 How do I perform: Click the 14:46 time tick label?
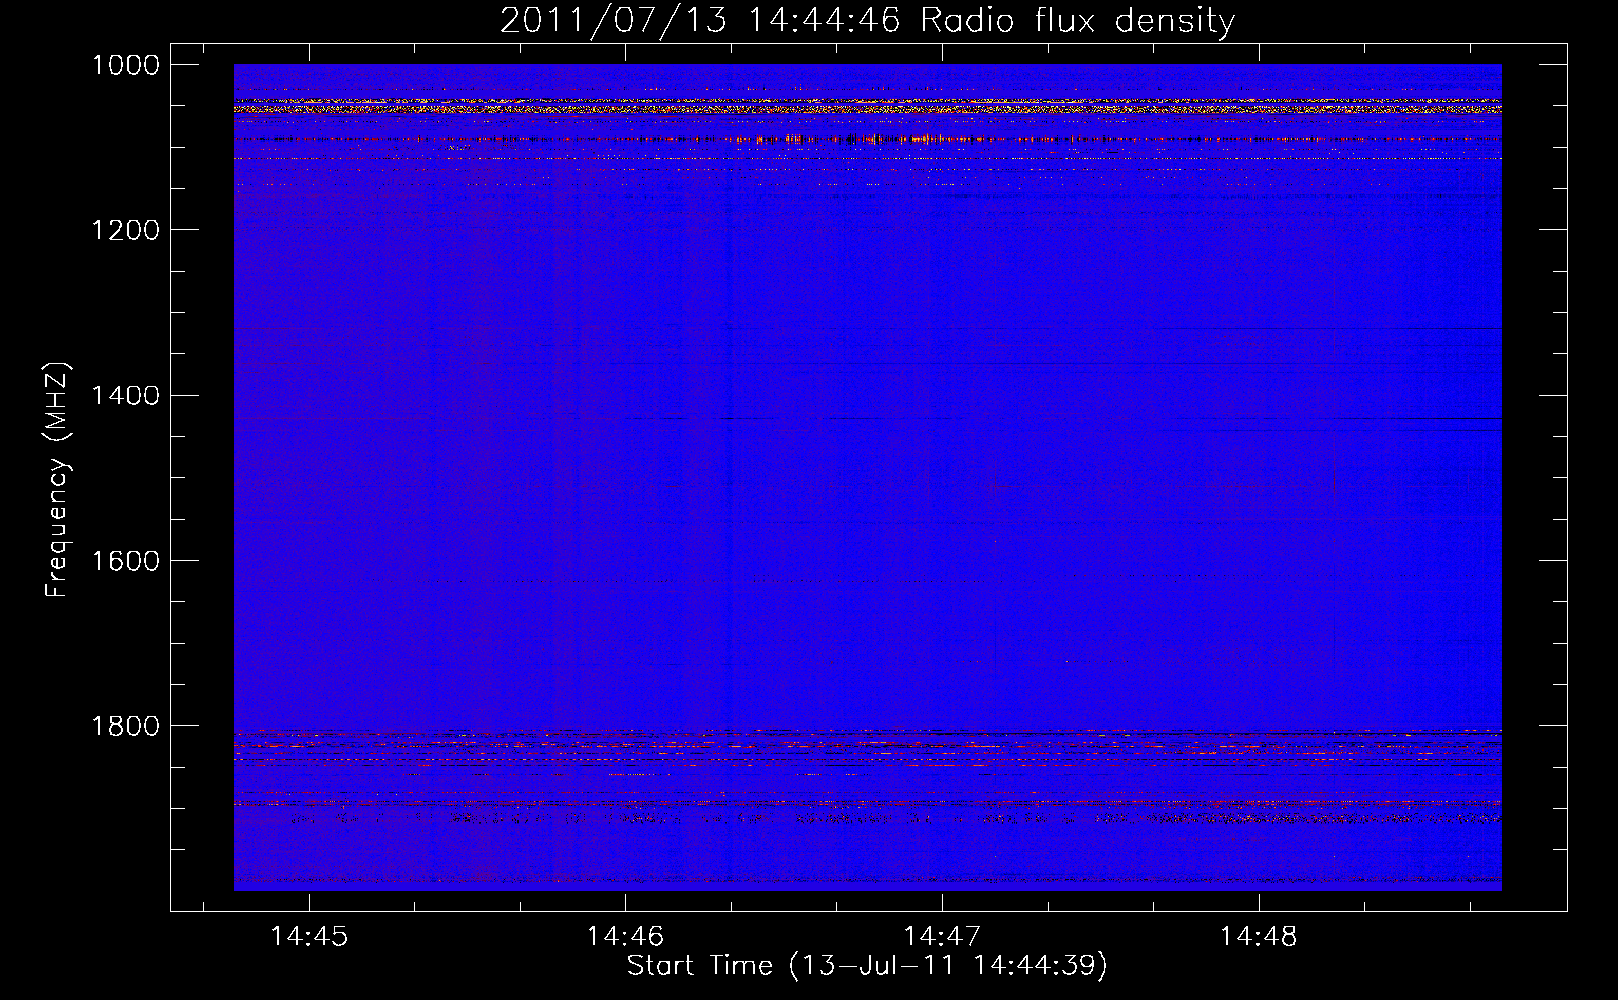625,936
